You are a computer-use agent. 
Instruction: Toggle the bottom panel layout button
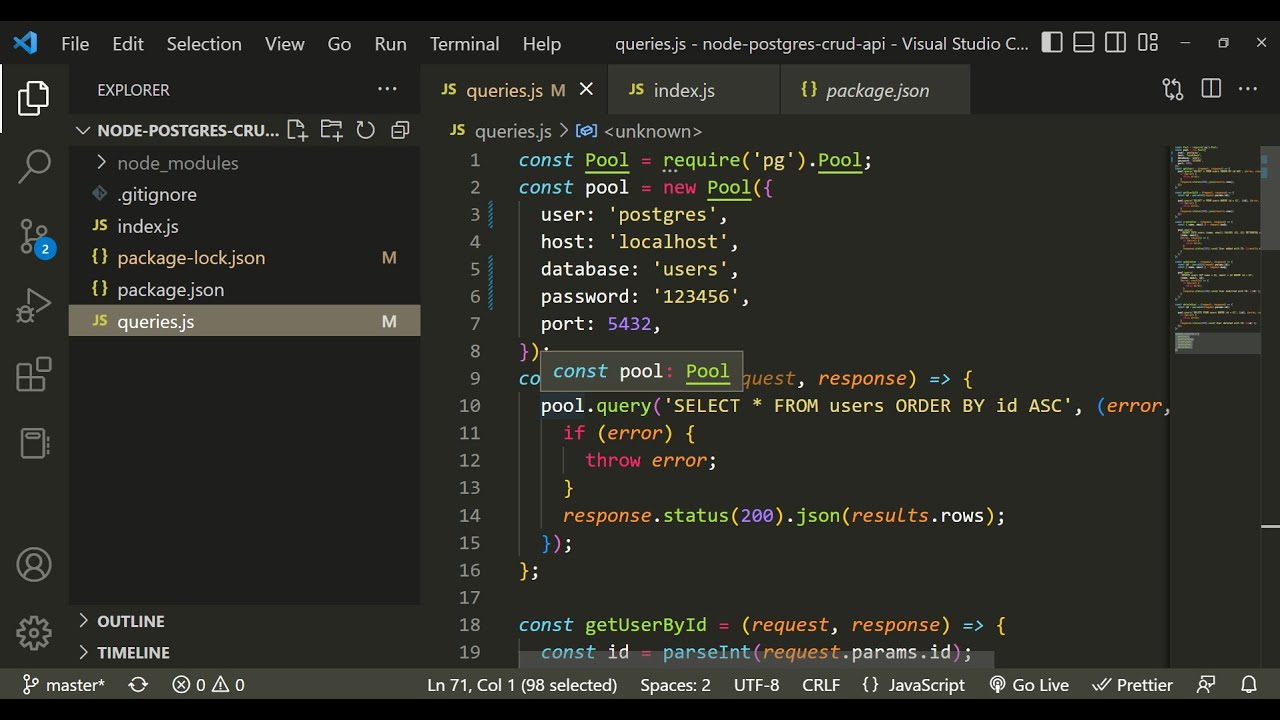click(1084, 43)
